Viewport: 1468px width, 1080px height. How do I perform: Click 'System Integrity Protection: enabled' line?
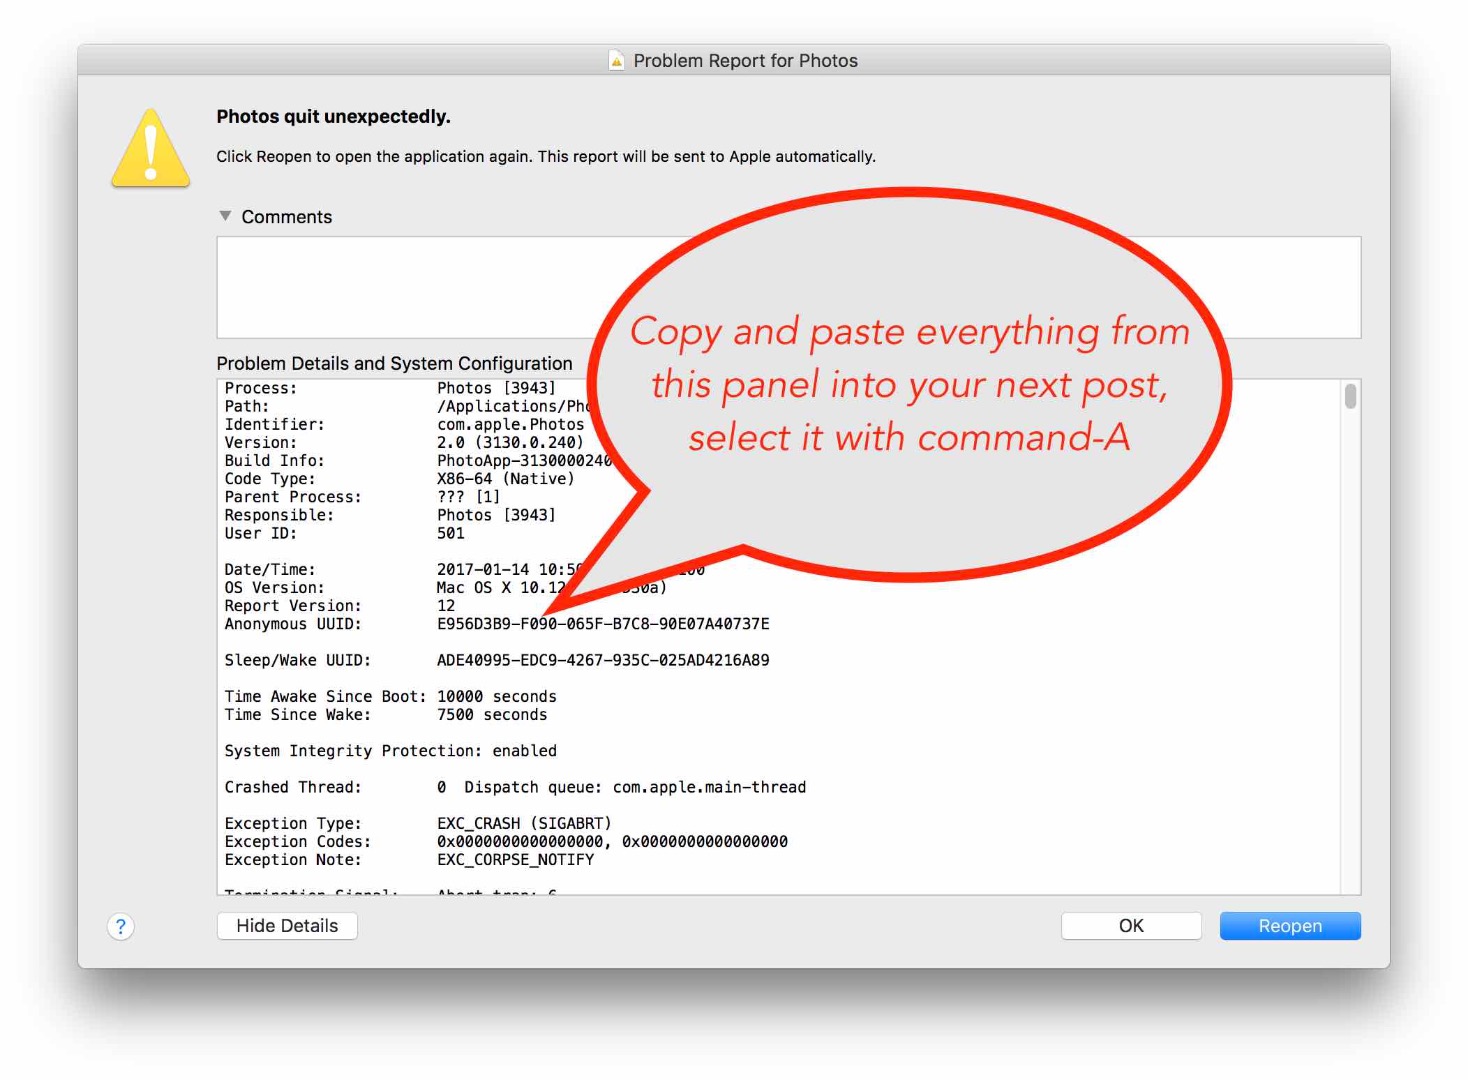click(390, 751)
